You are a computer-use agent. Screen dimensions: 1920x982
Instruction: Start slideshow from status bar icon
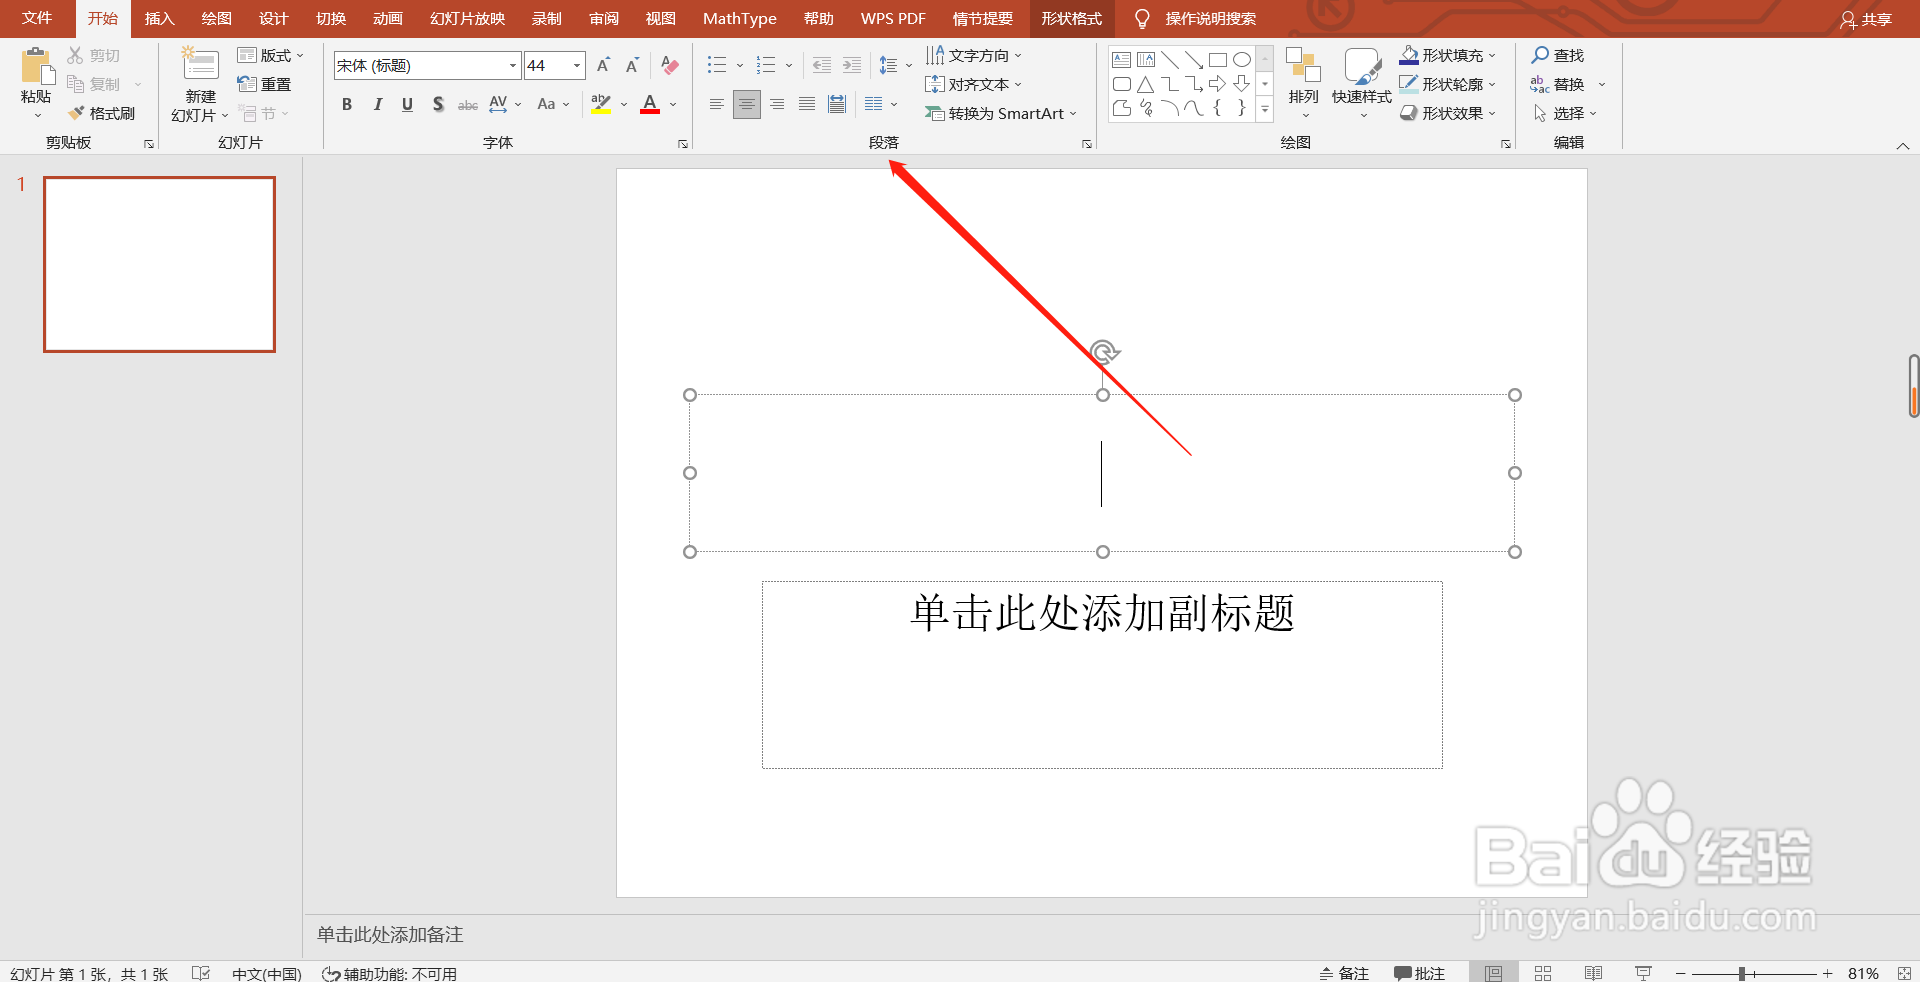1643,972
